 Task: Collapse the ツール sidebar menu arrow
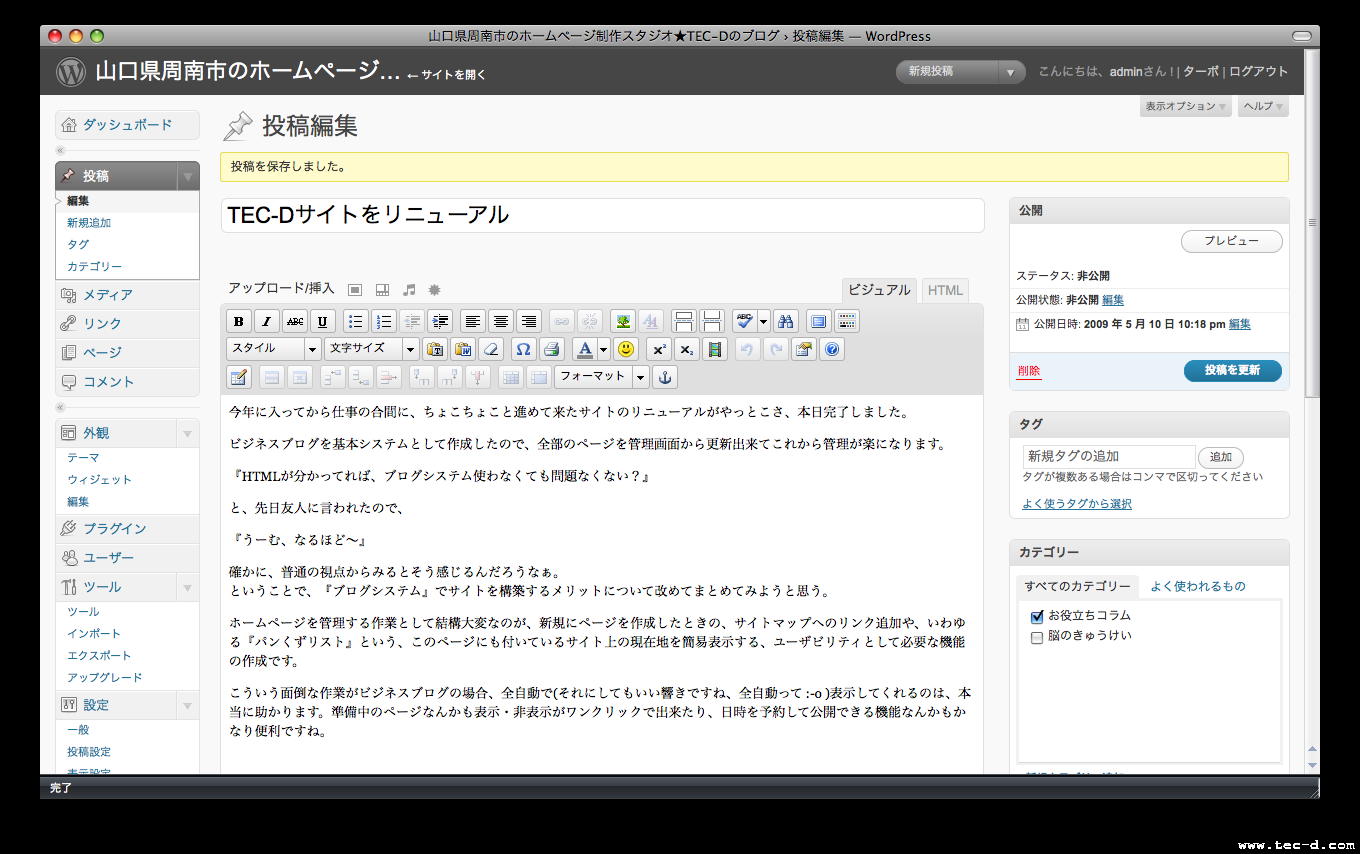coord(187,587)
